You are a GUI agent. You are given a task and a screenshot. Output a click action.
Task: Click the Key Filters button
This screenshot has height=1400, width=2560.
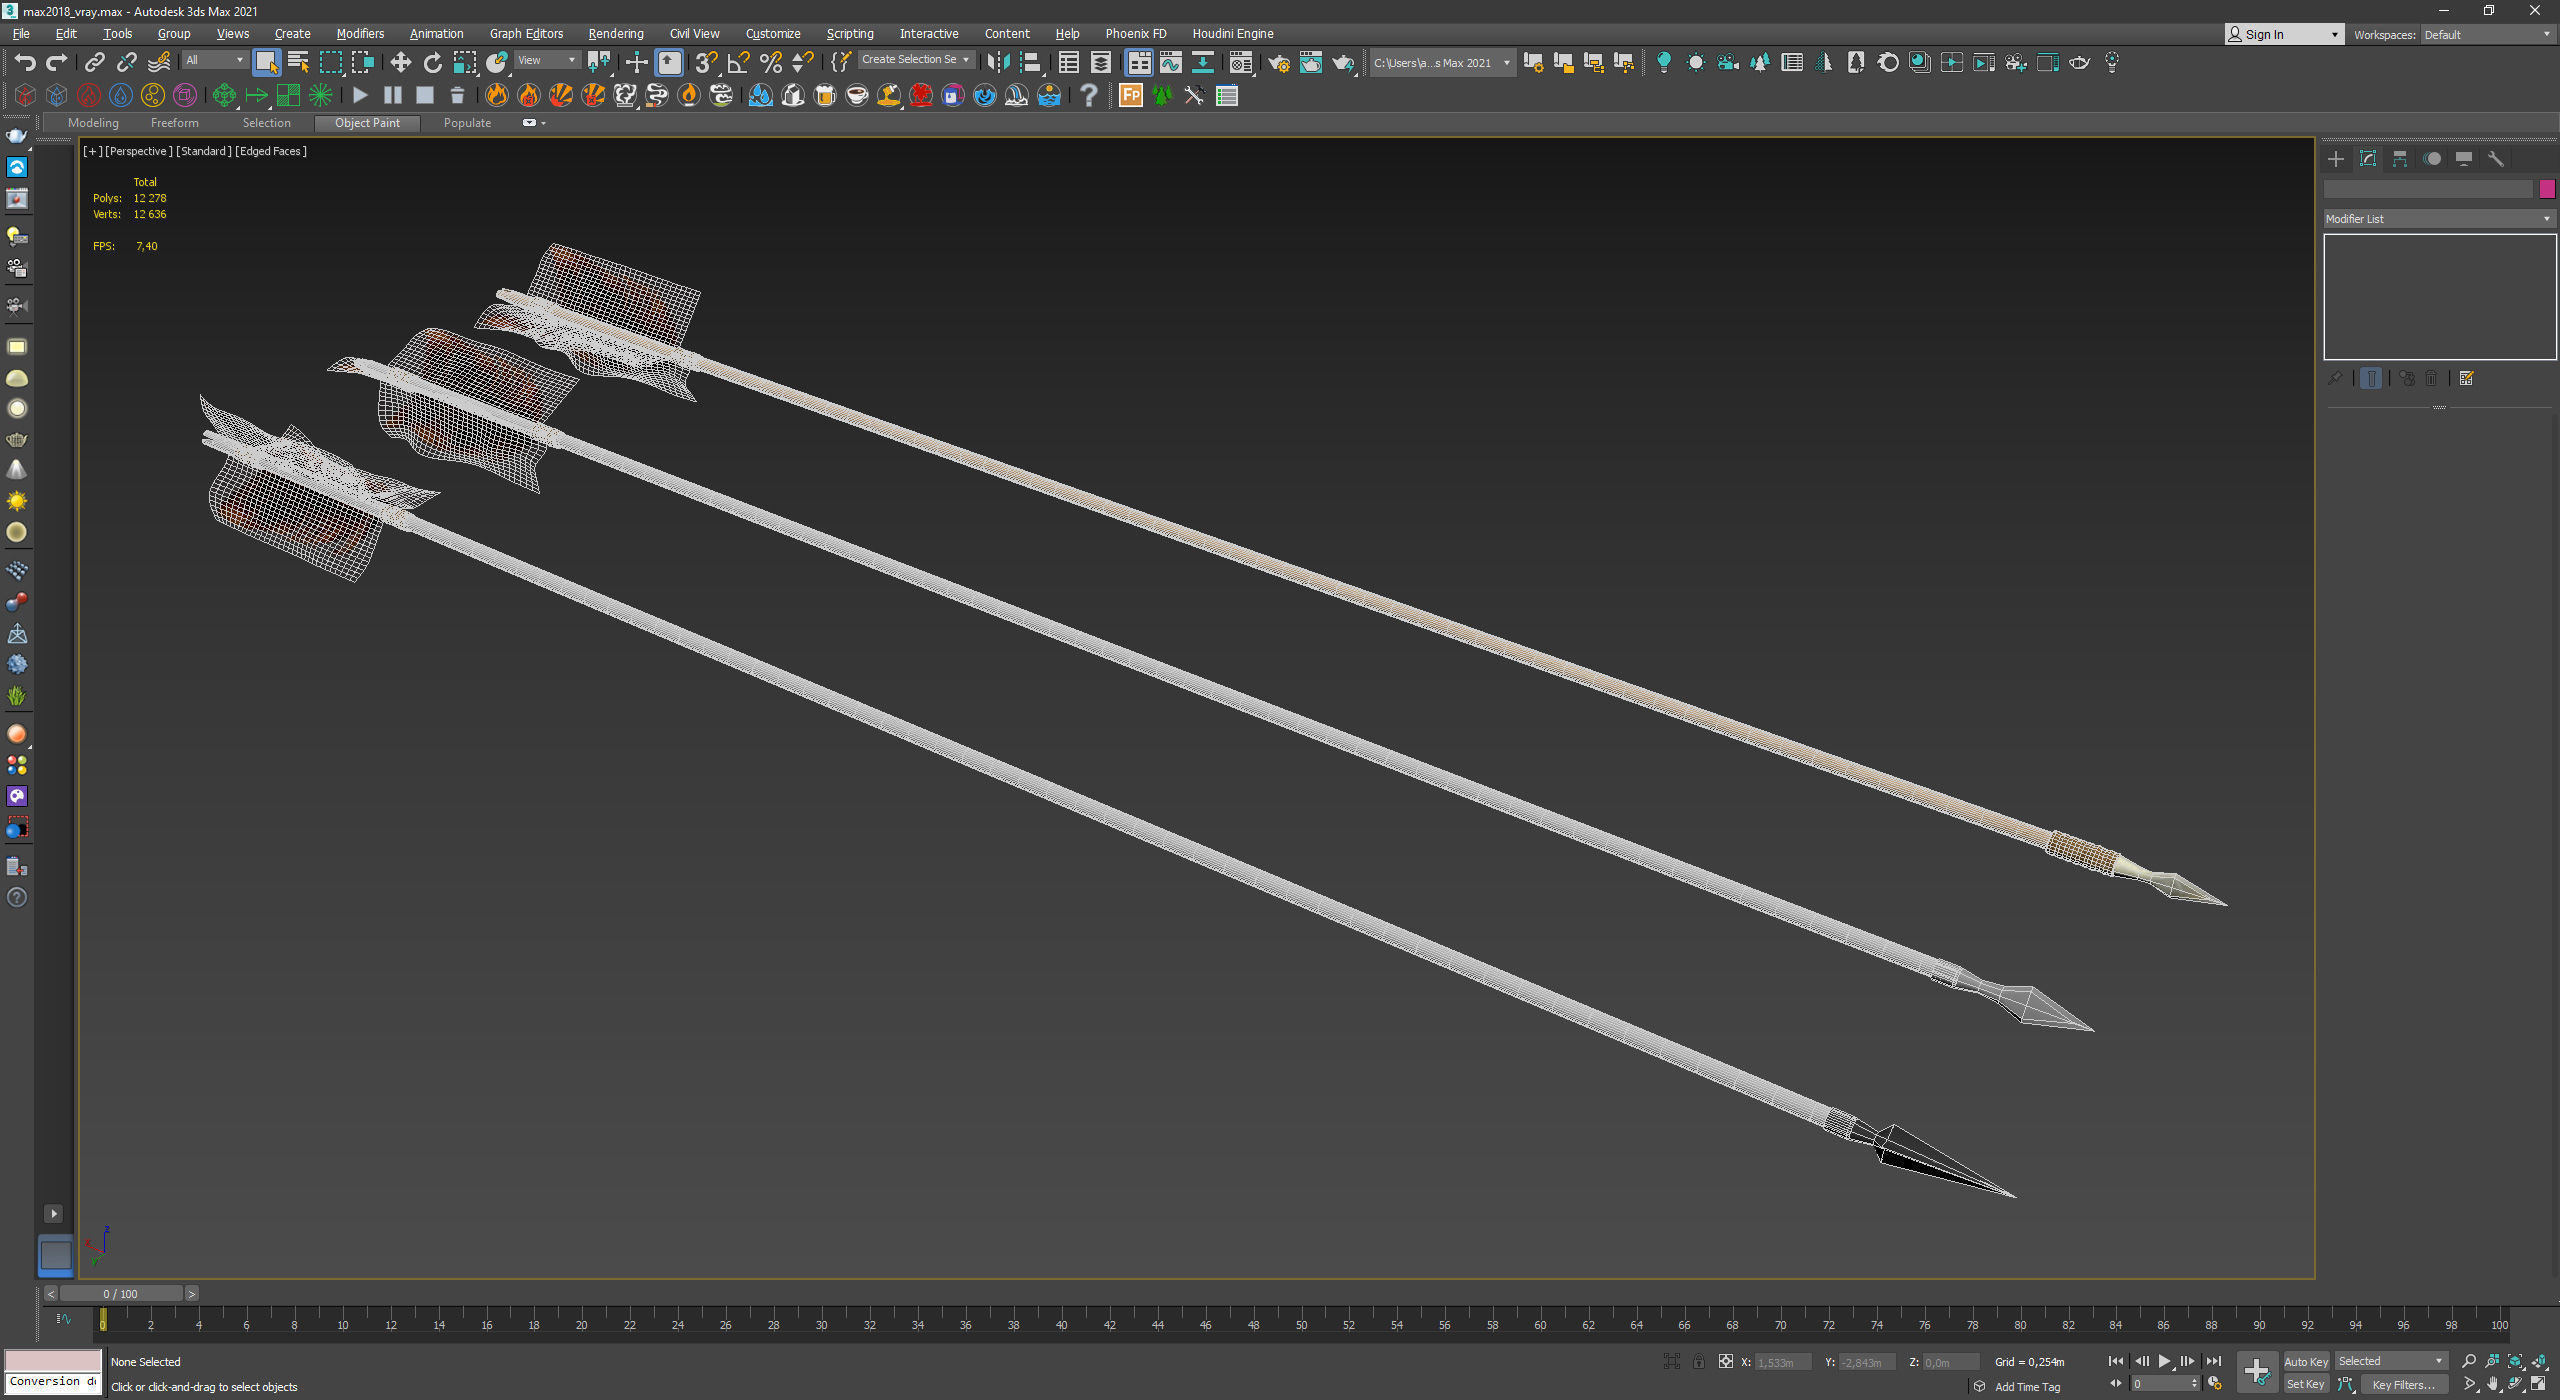pyautogui.click(x=2402, y=1385)
